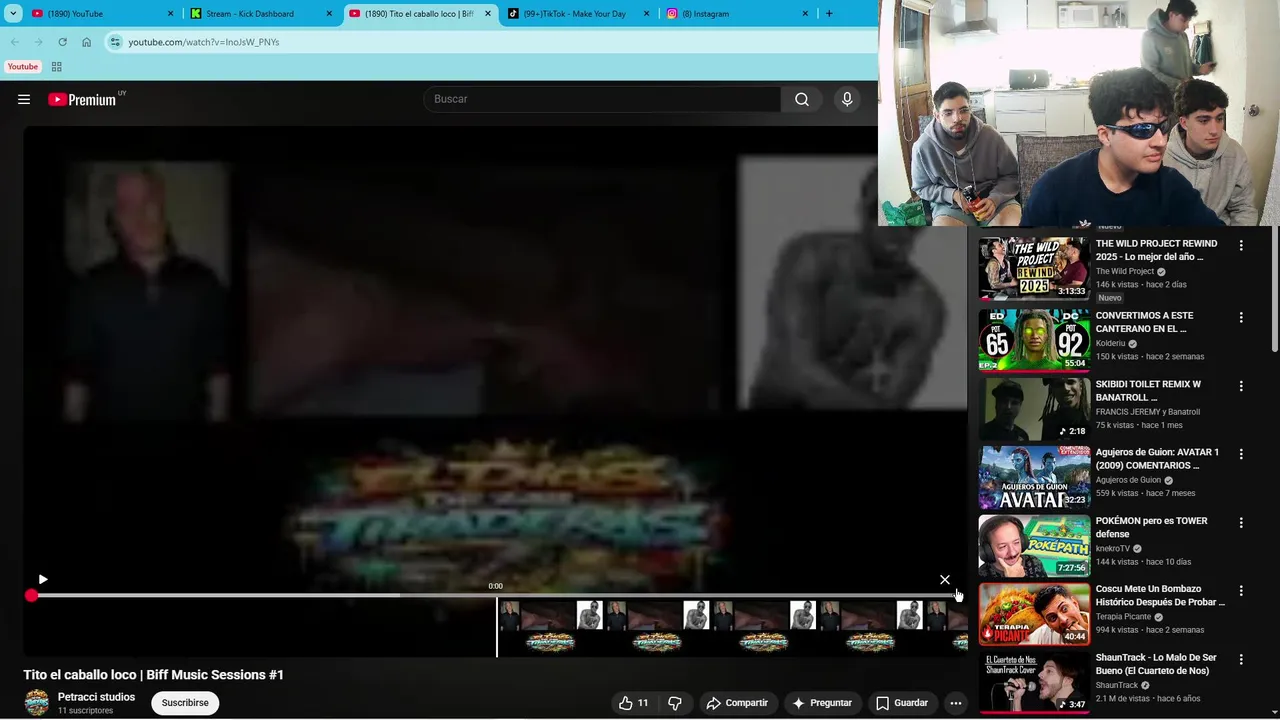Image resolution: width=1280 pixels, height=720 pixels.
Task: Open options for THE WILD PROJECT REWIND video
Action: click(1241, 245)
